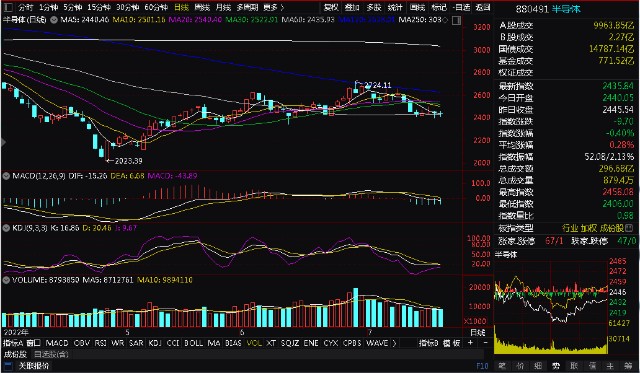Select the 势 tab below the mini chart

click(556, 366)
